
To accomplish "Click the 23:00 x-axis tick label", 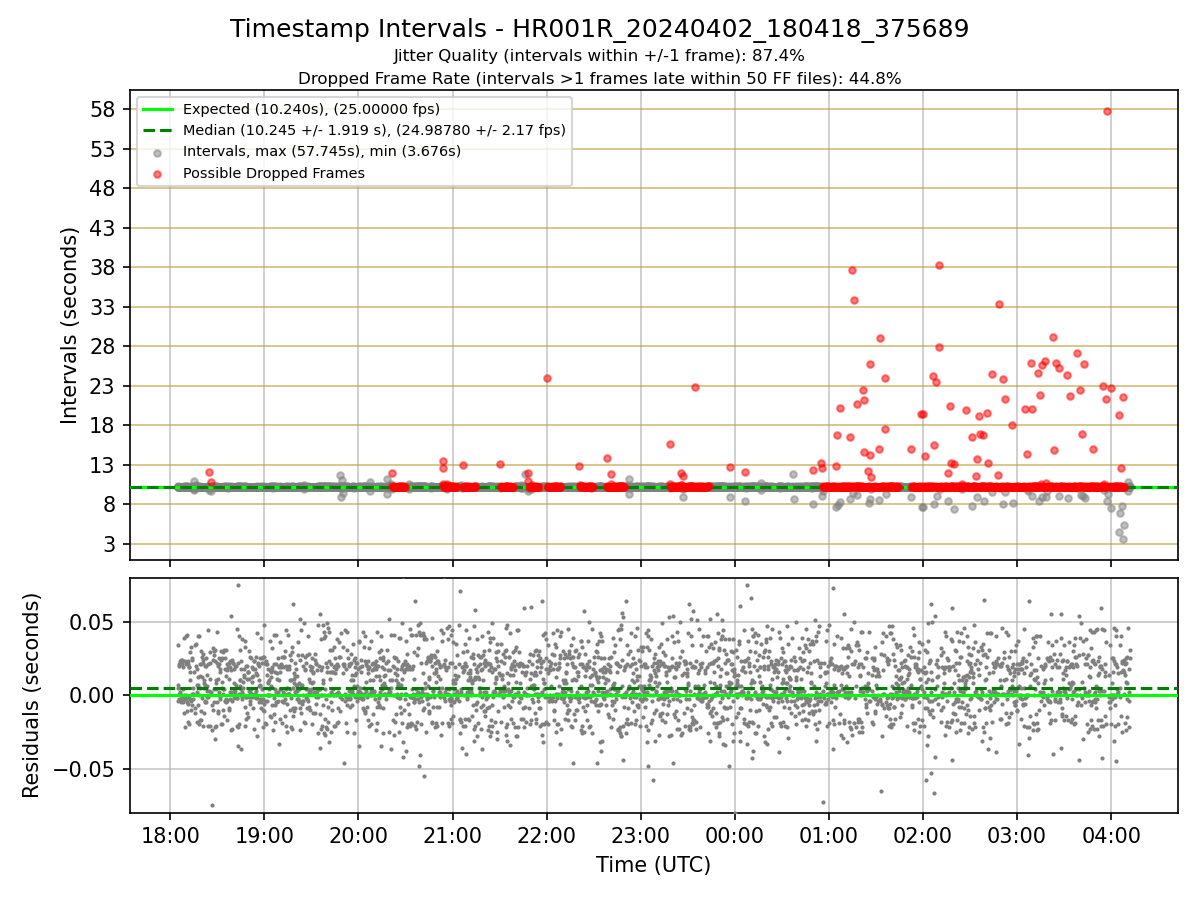I will [640, 834].
